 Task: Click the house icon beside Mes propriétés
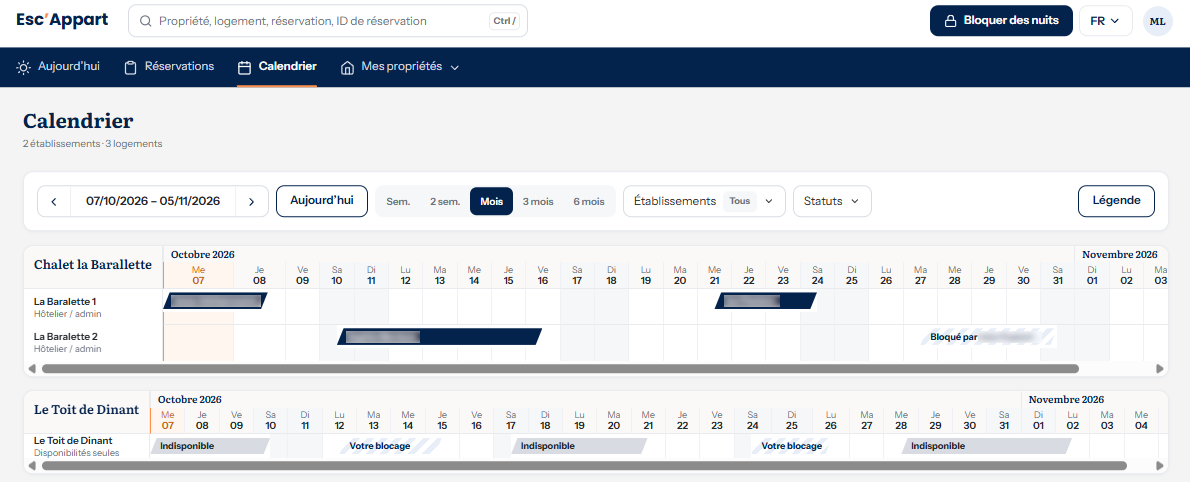pos(348,67)
